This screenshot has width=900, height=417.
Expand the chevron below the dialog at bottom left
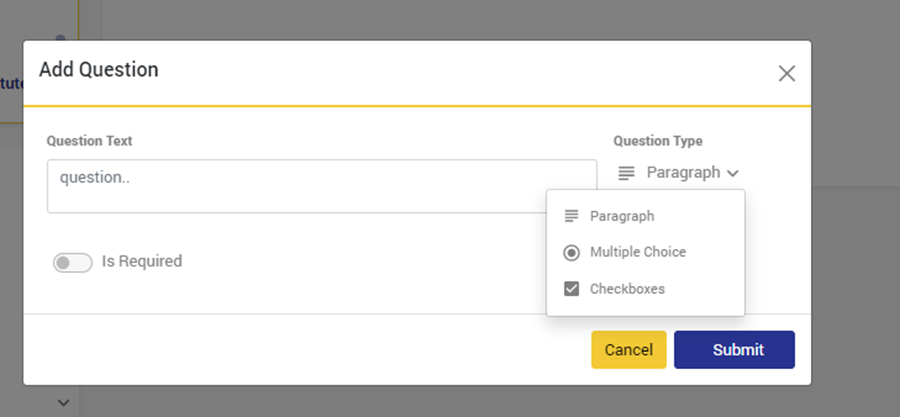click(x=63, y=402)
